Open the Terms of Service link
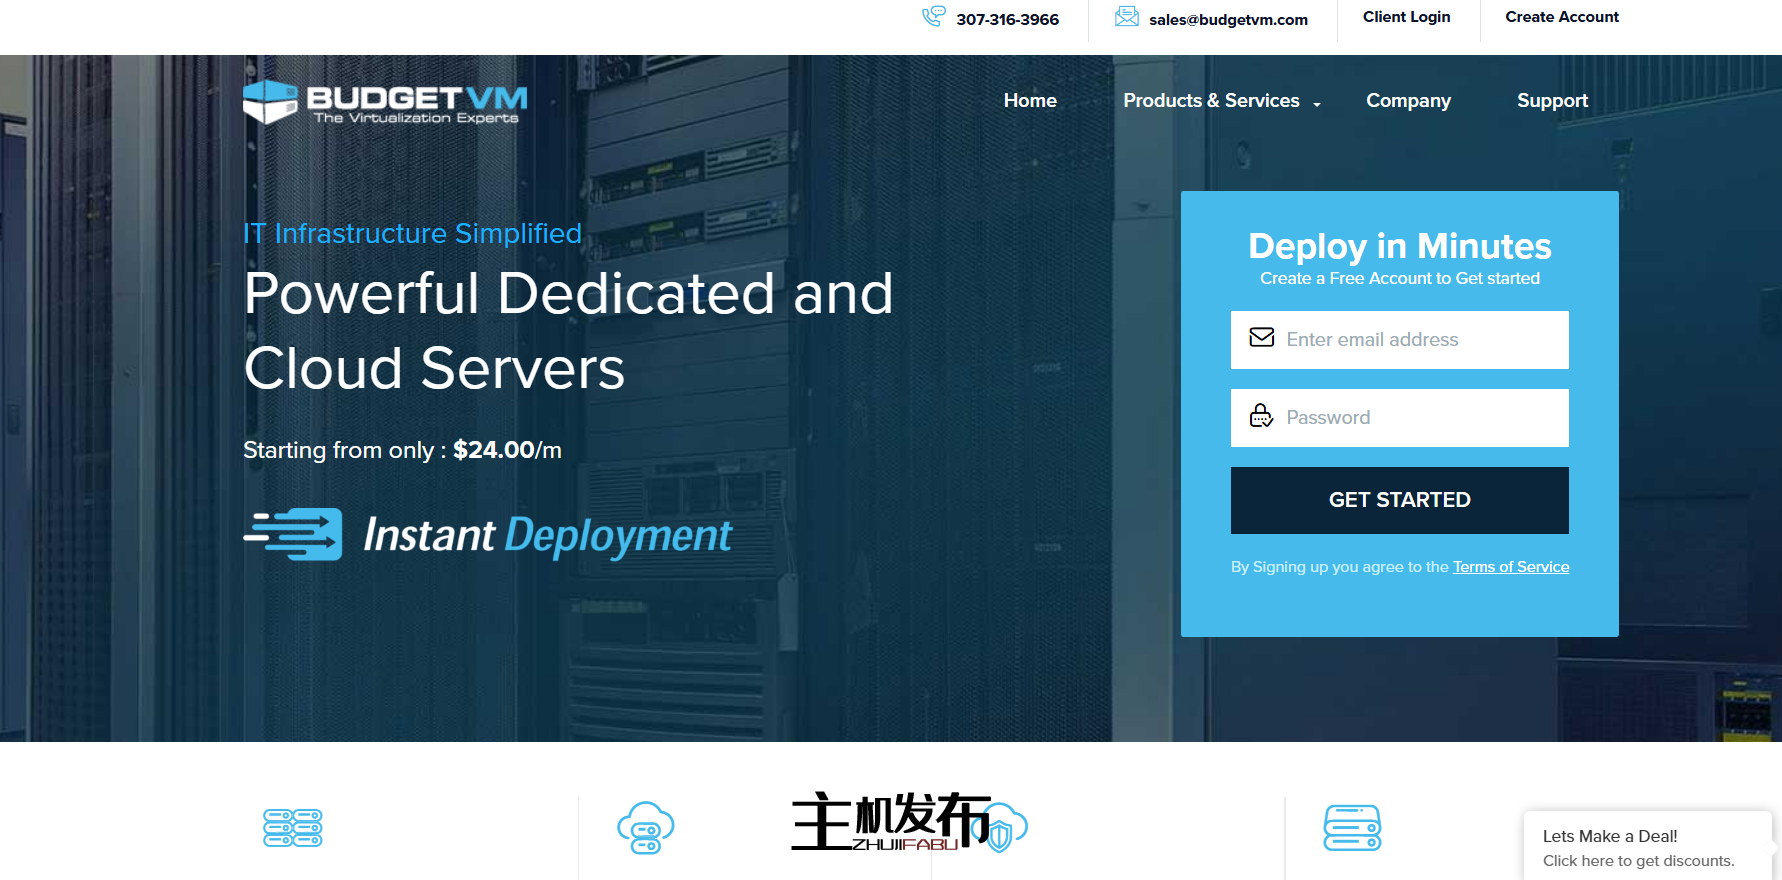 coord(1510,567)
